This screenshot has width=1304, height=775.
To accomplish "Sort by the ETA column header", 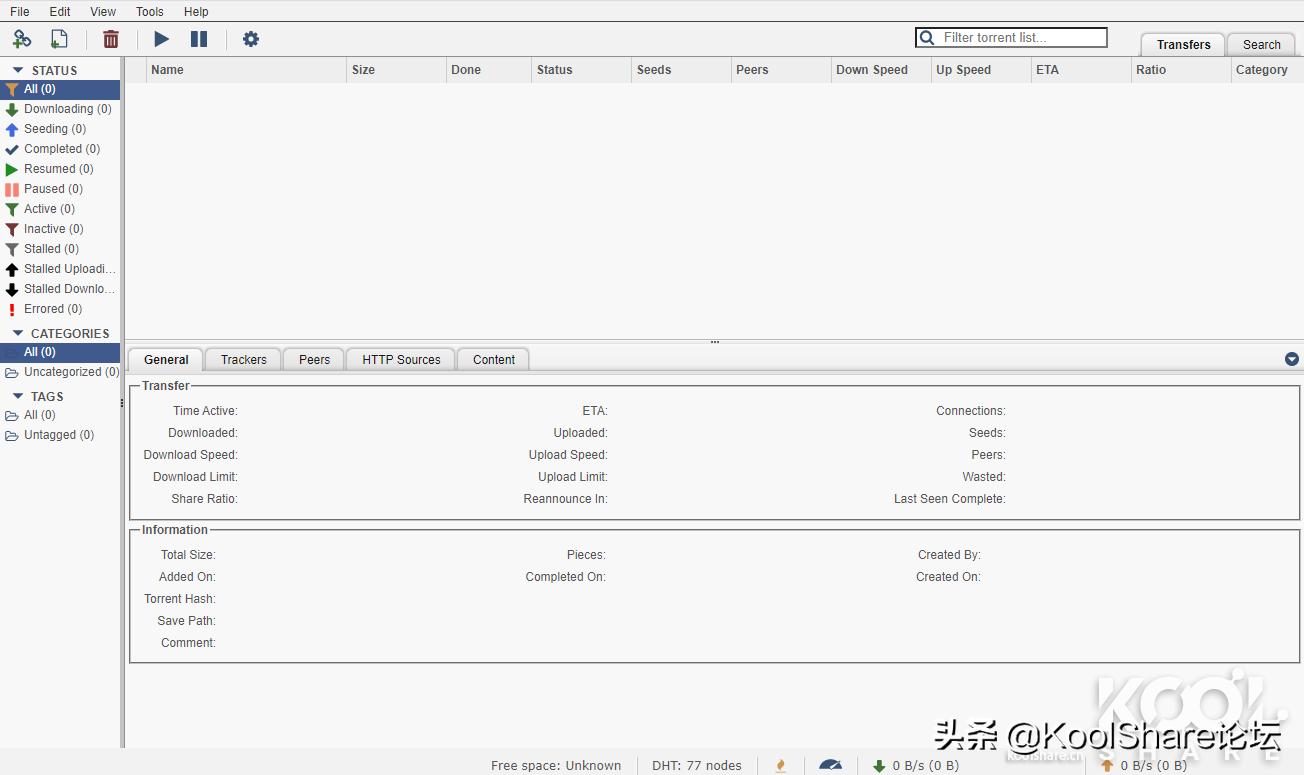I will tap(1082, 70).
